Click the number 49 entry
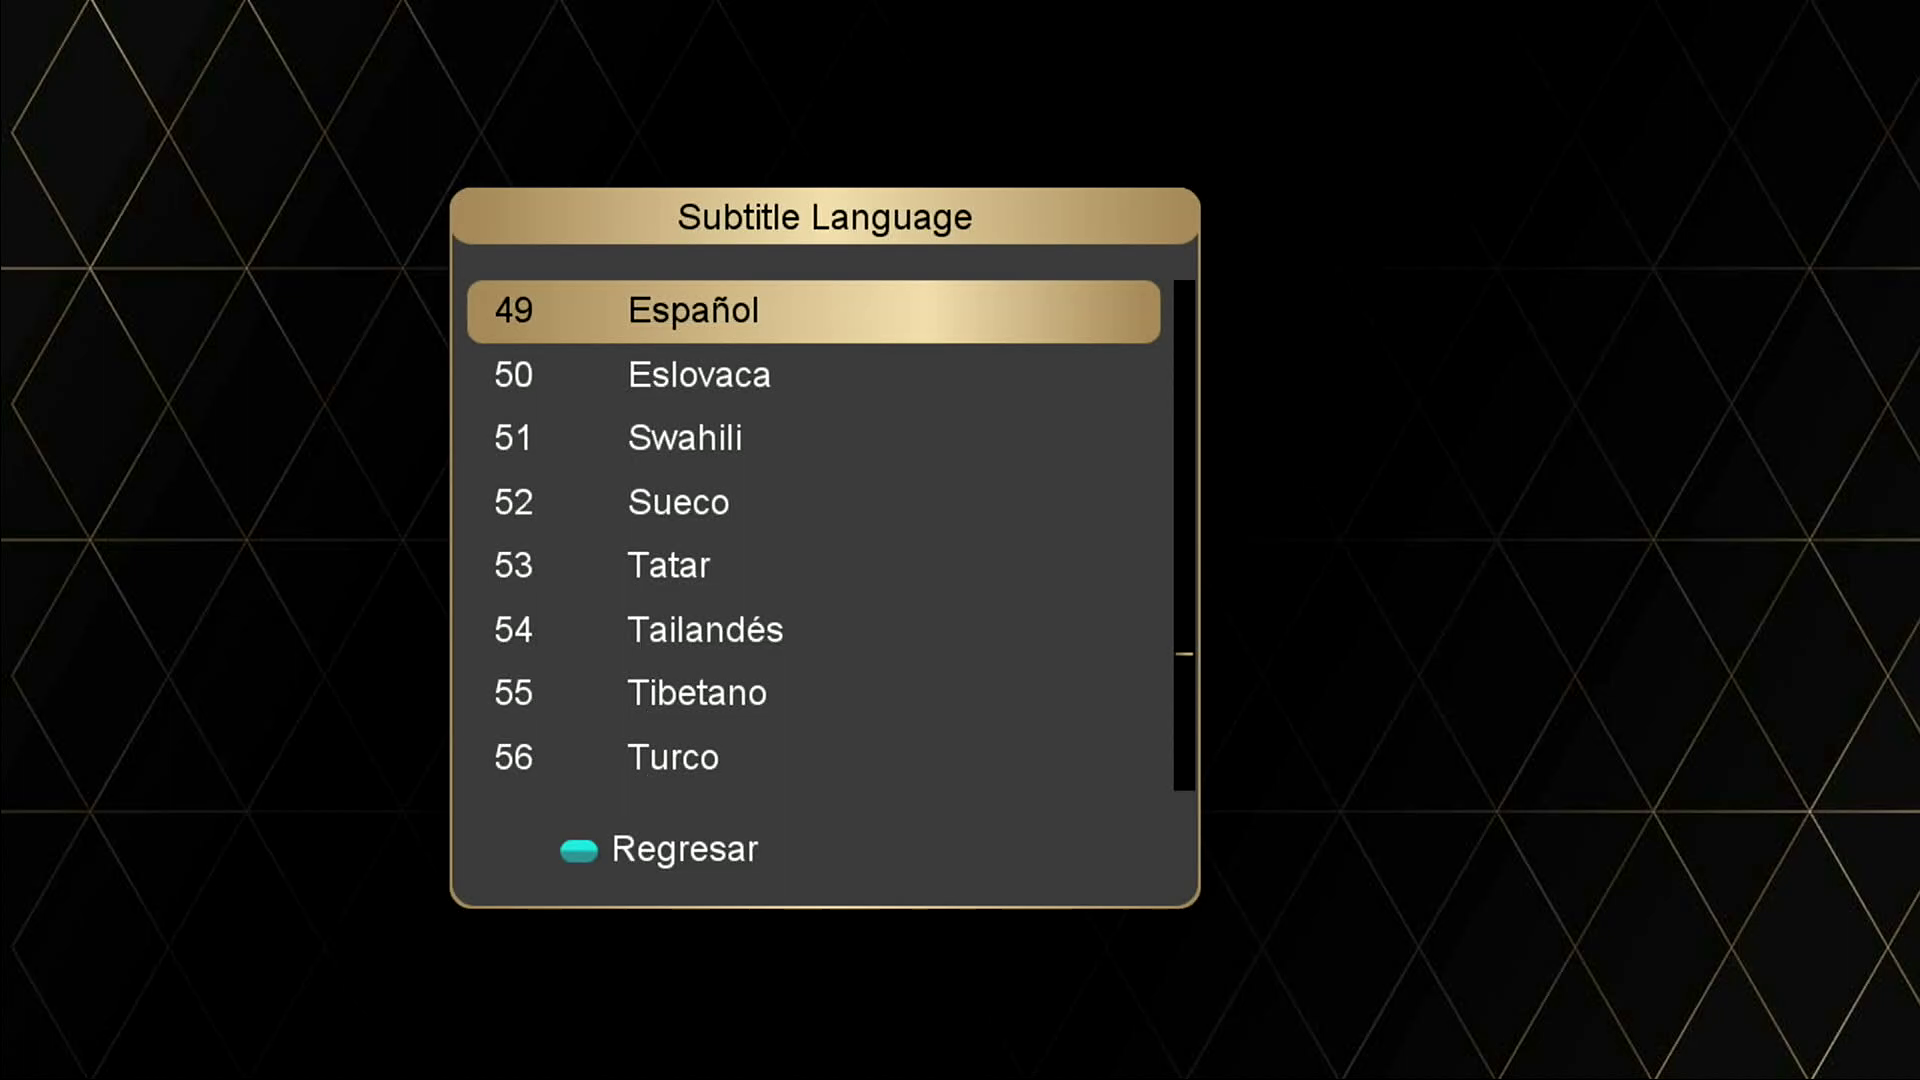The width and height of the screenshot is (1920, 1080). [x=514, y=311]
